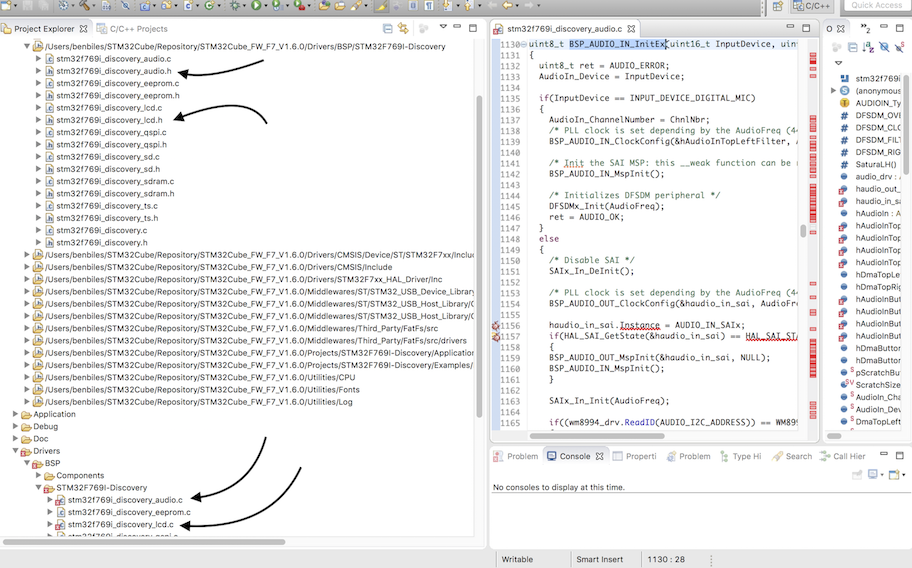Open the Open Perspective button
912x568 pixels.
(x=777, y=6)
